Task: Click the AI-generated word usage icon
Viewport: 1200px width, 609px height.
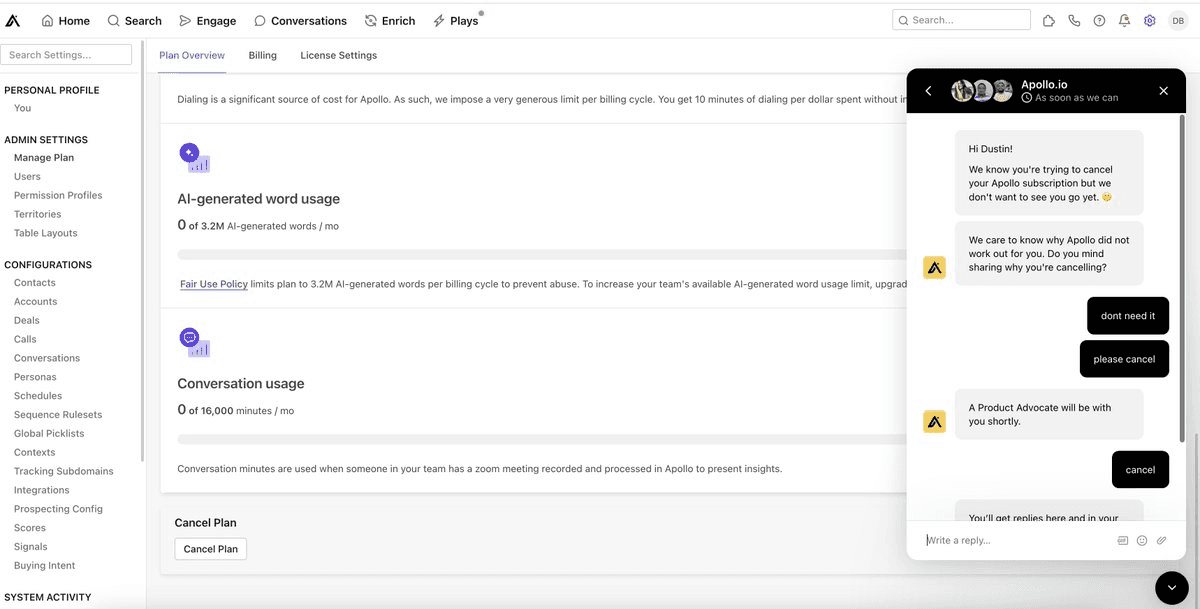Action: [x=194, y=158]
